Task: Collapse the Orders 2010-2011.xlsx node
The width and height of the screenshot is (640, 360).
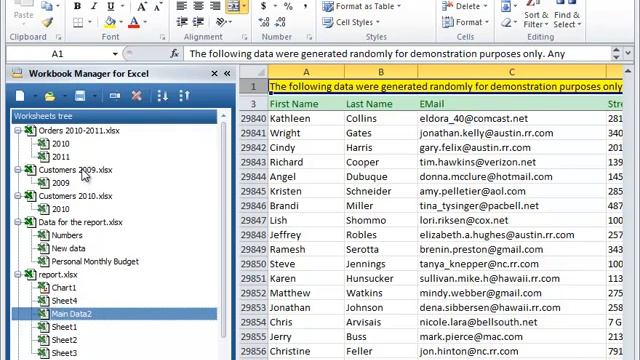Action: coord(18,131)
